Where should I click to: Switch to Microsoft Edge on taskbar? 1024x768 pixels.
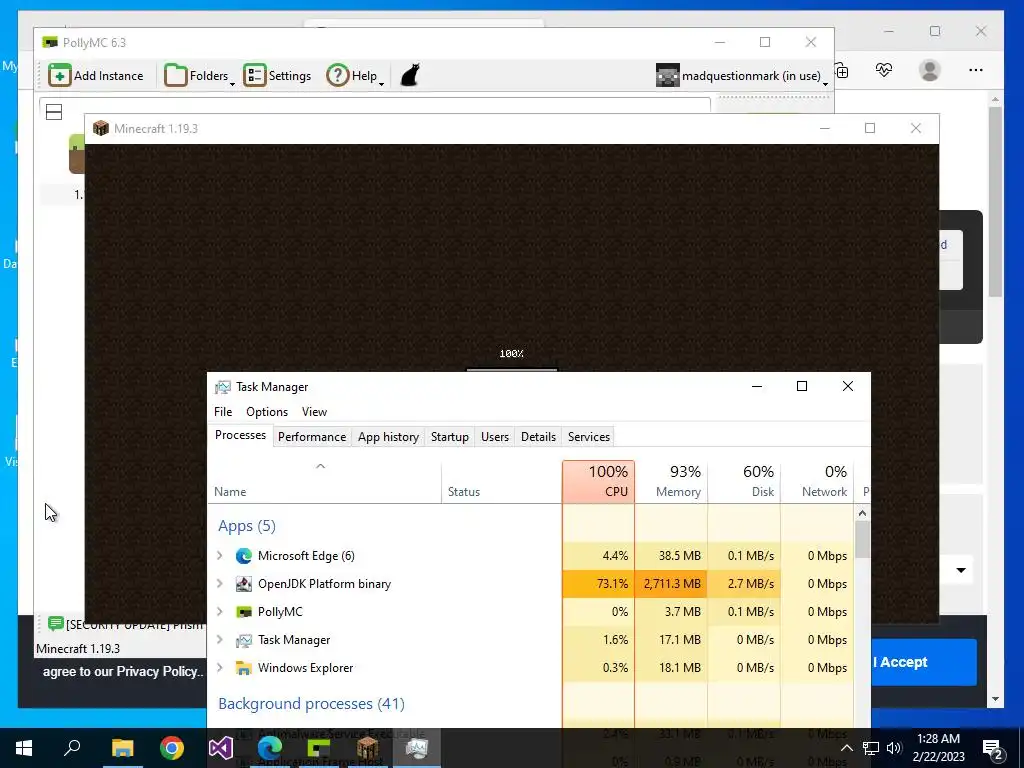(x=270, y=748)
